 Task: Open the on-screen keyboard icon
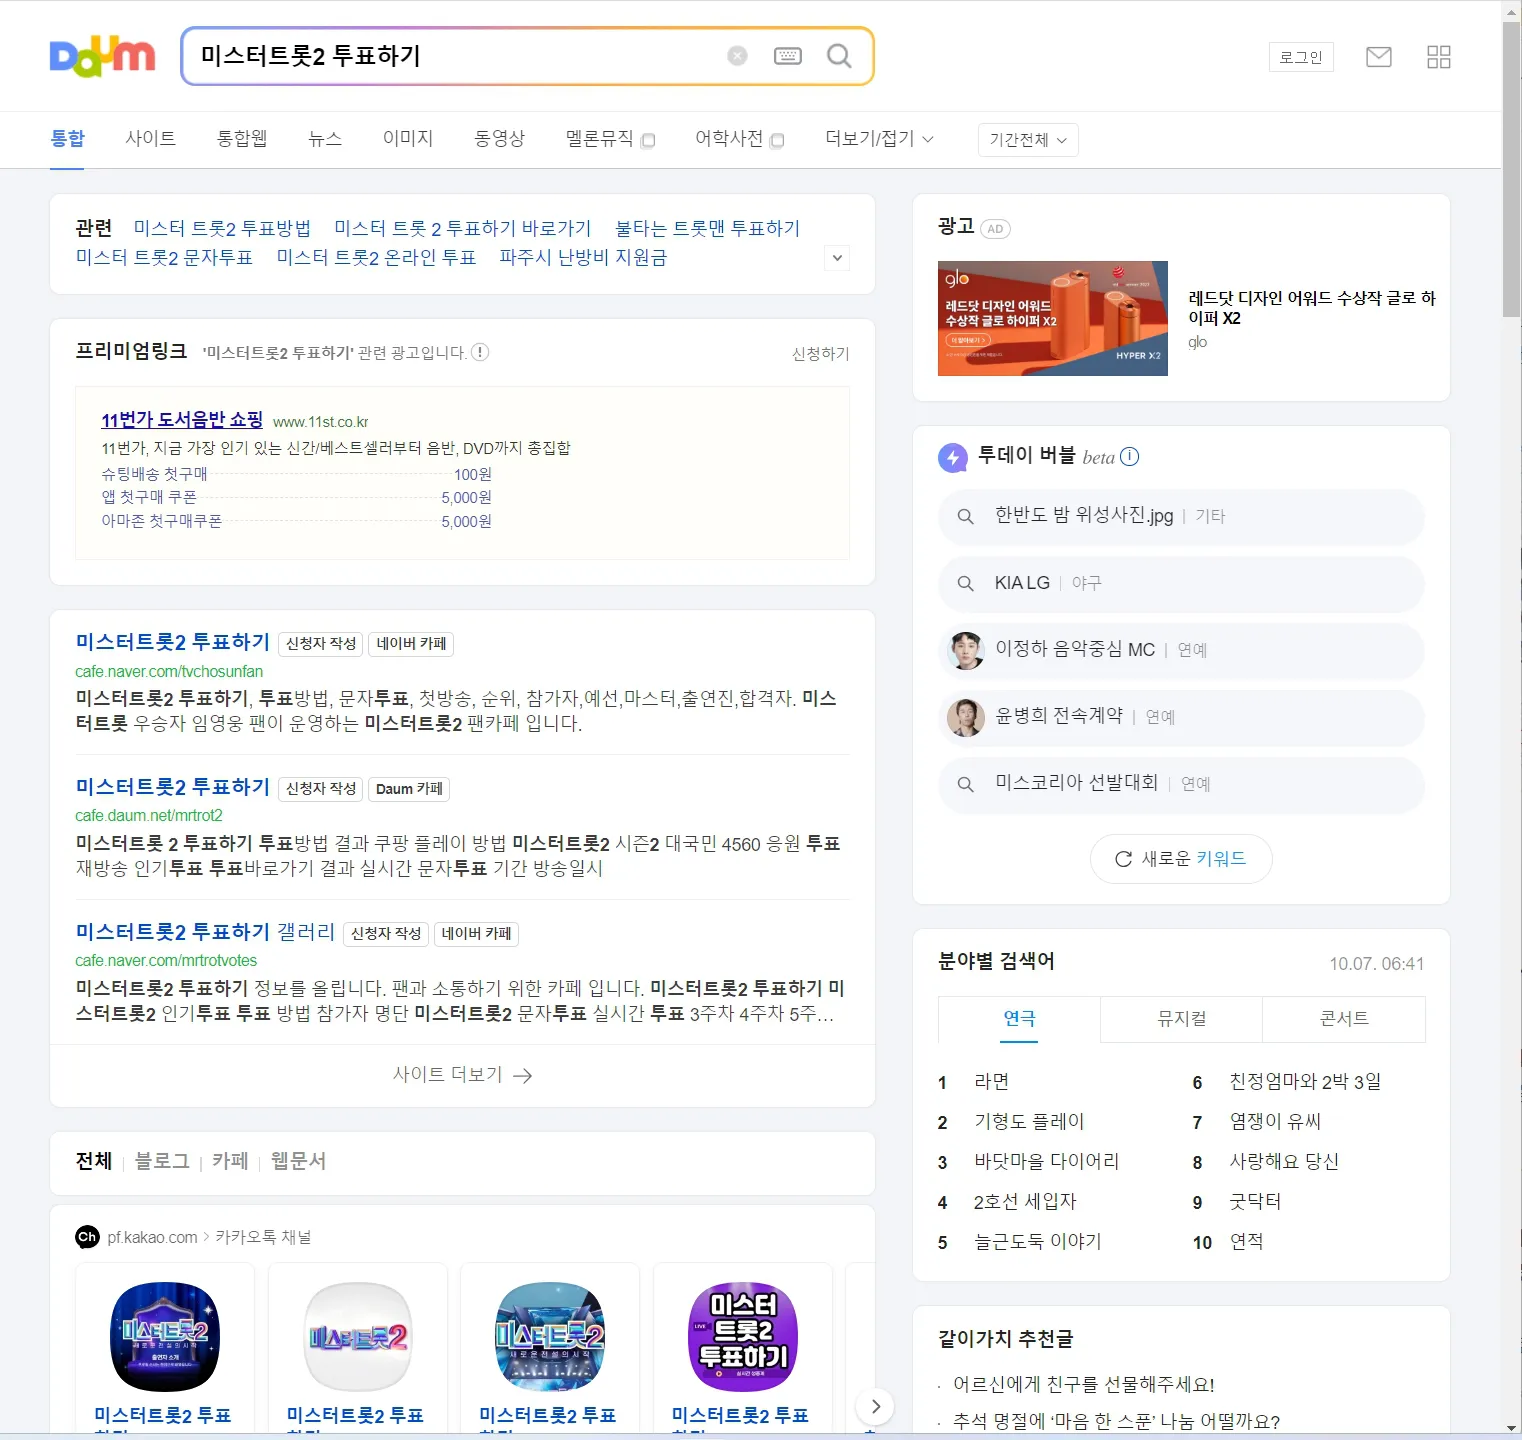pos(788,56)
